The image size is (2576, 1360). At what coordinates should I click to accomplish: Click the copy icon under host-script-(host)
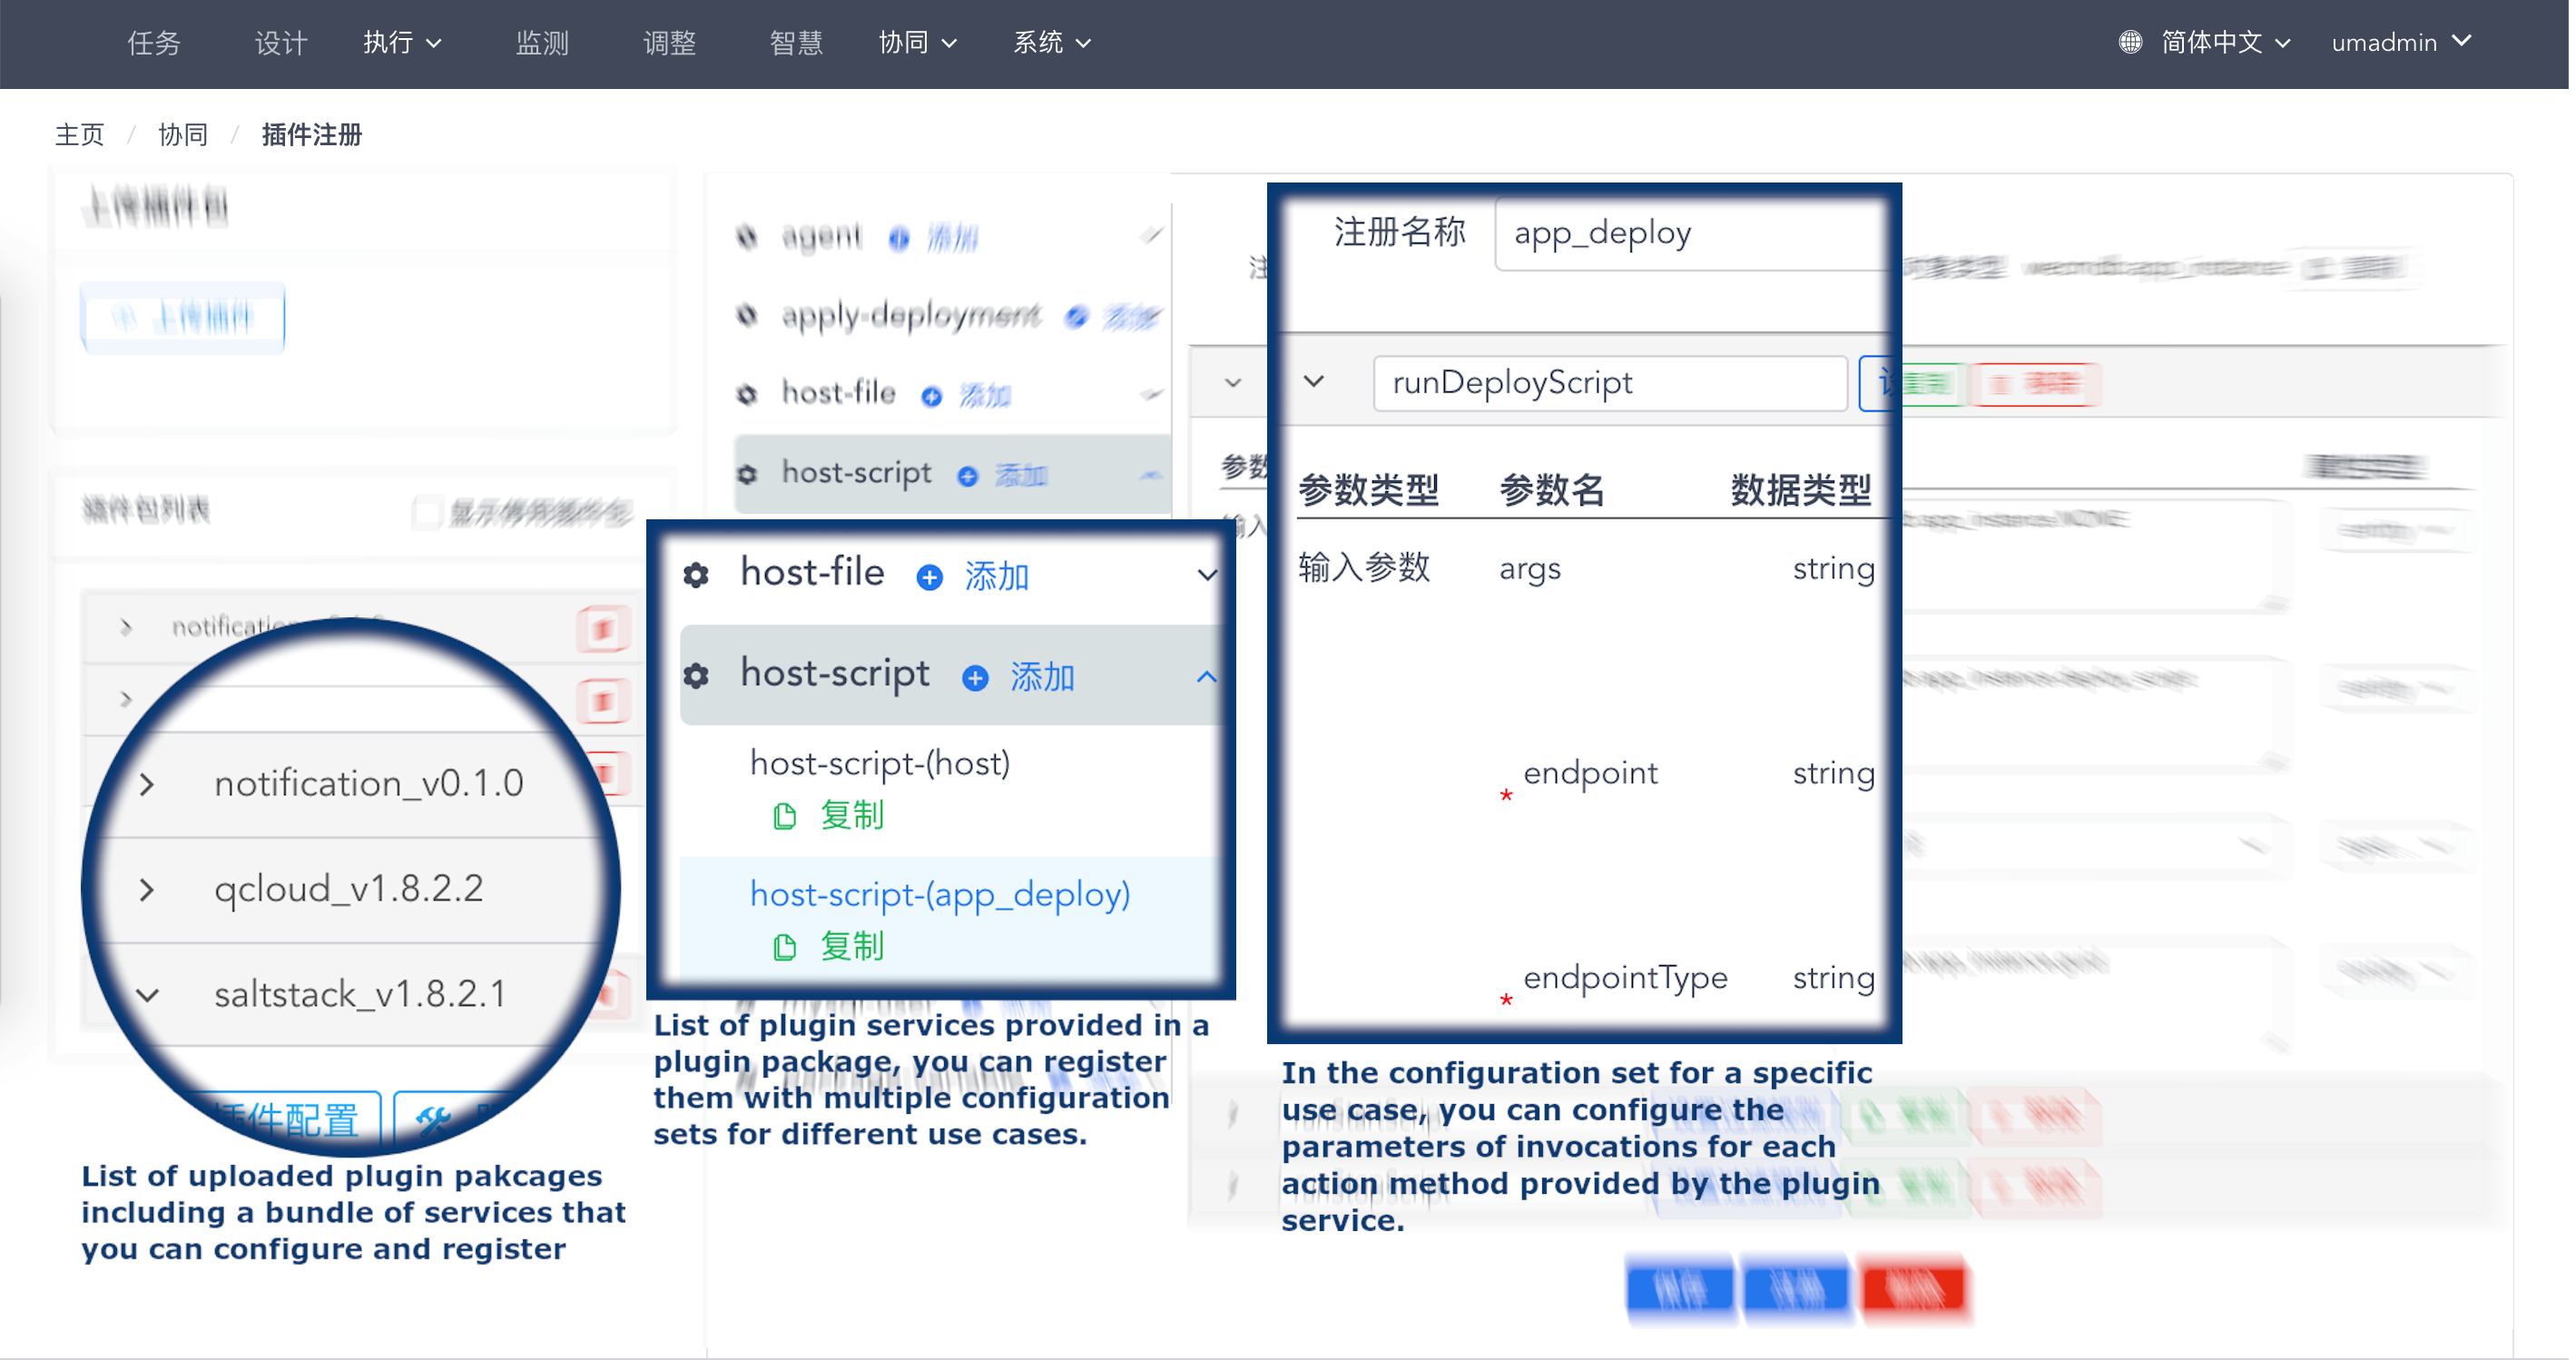click(787, 815)
